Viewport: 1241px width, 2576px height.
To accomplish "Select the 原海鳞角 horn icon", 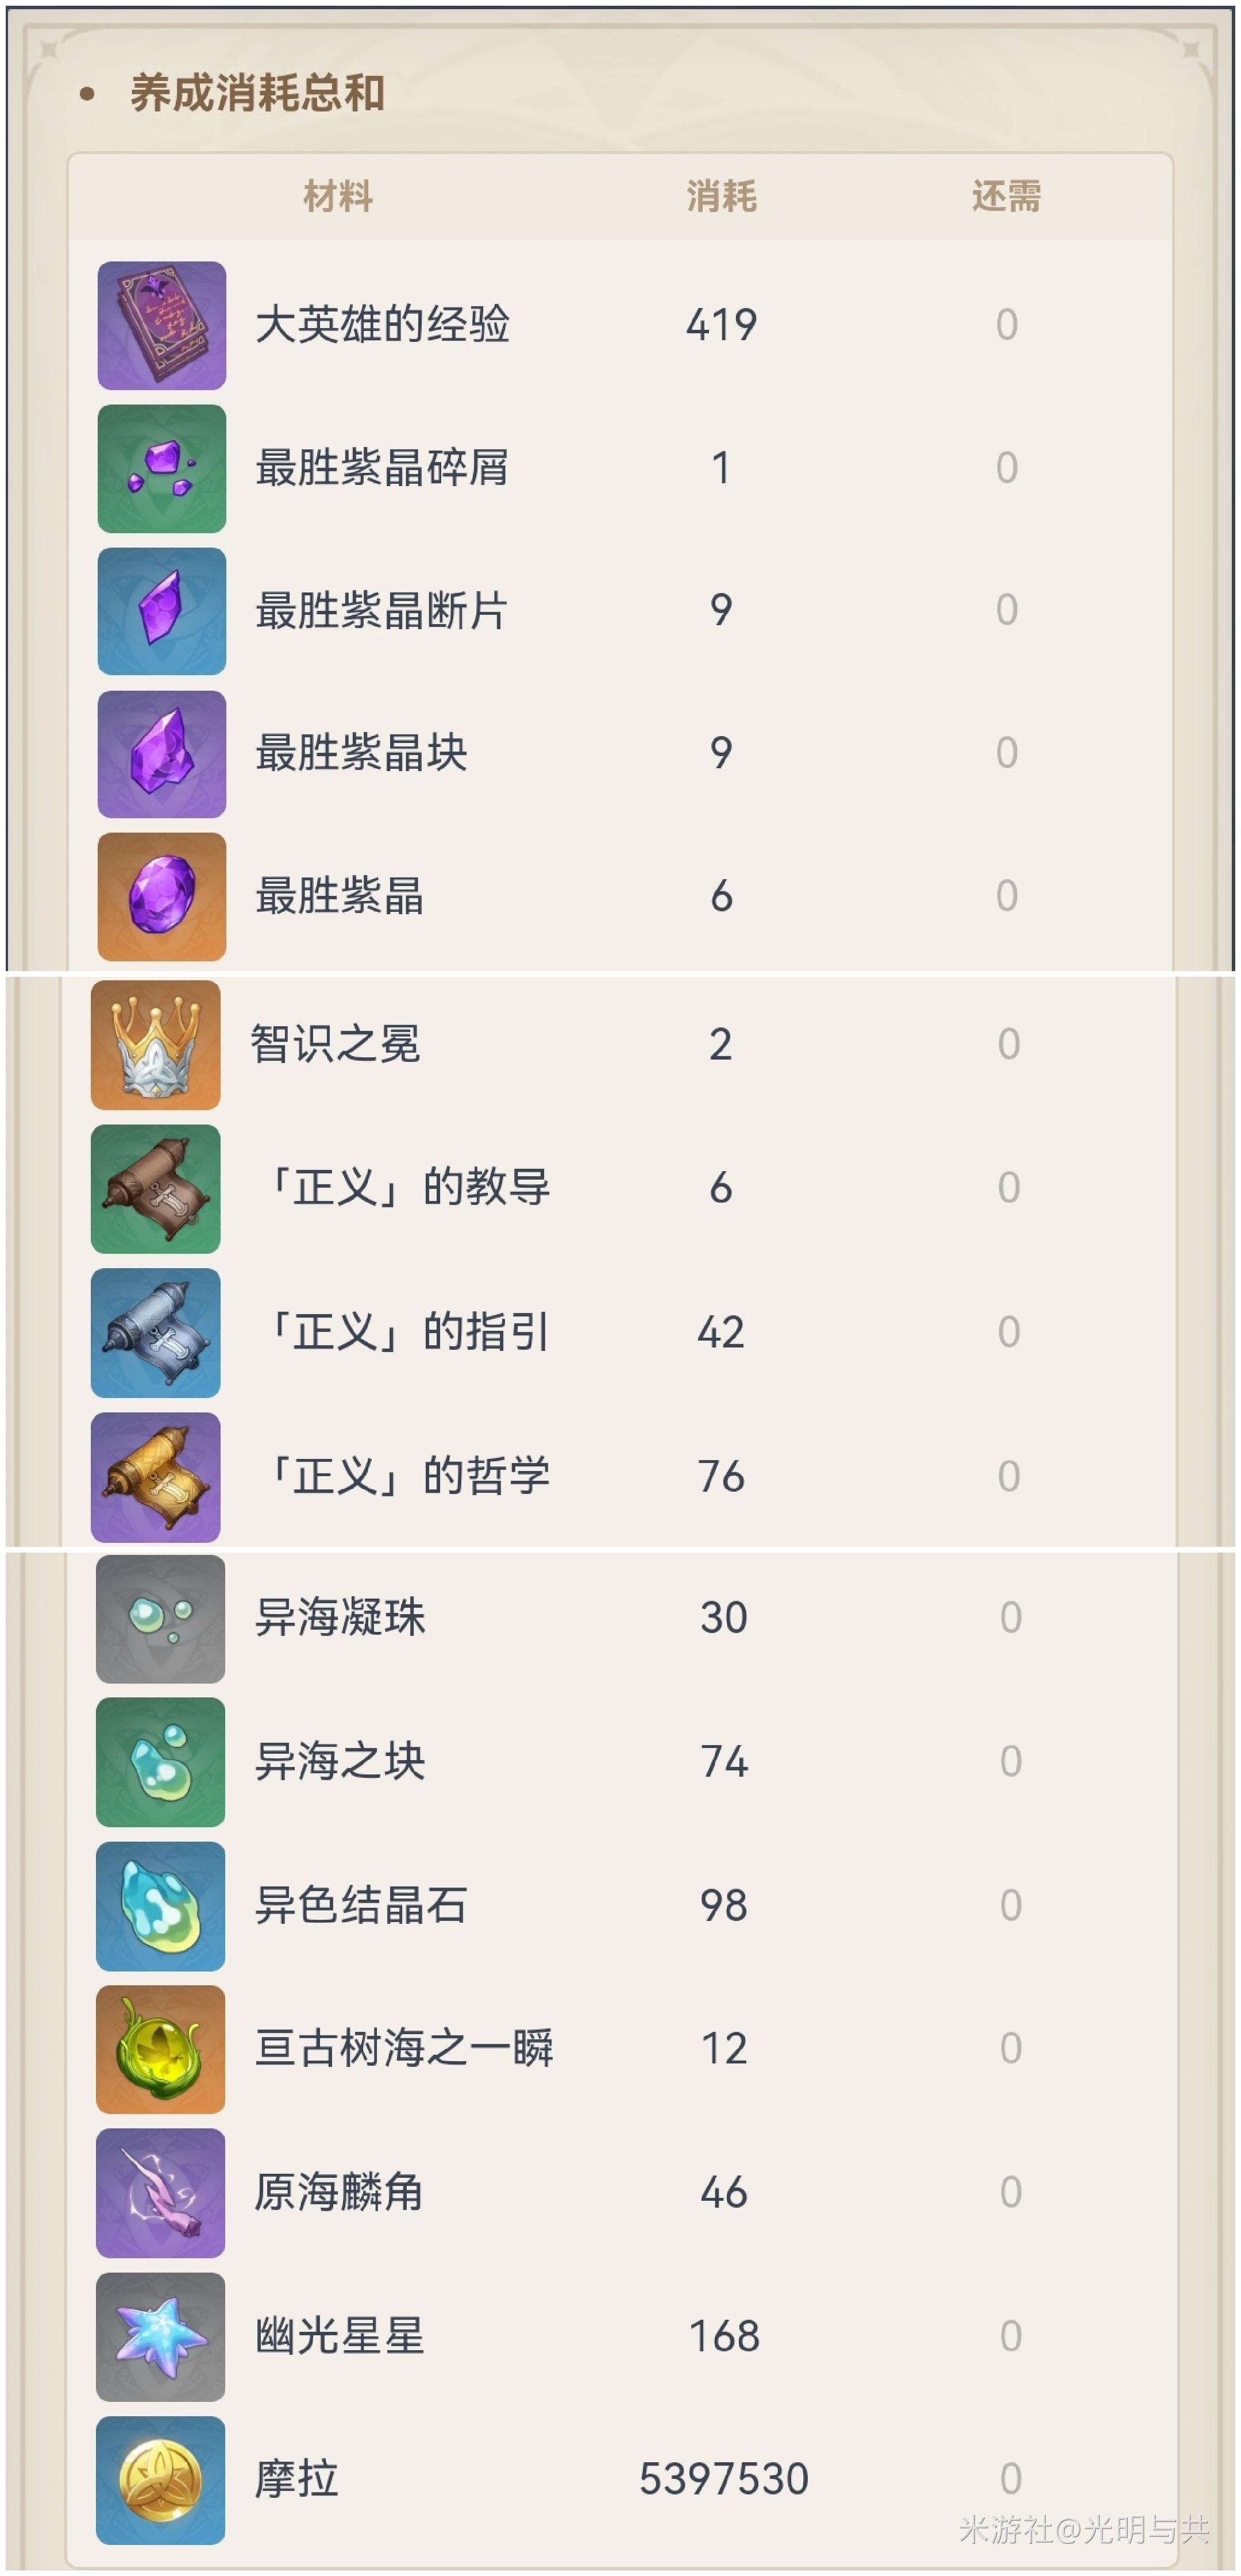I will pyautogui.click(x=160, y=2193).
